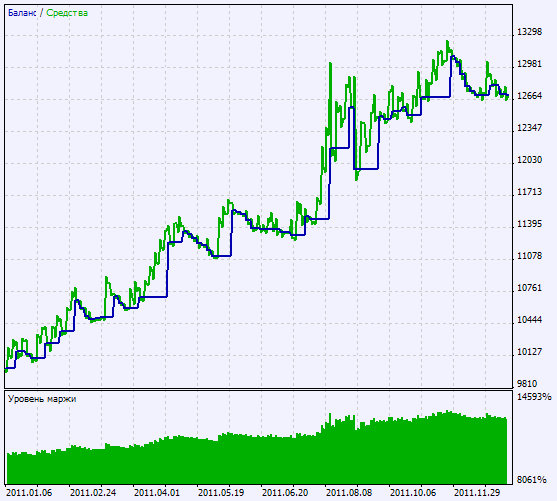Click the 14593% margin level label
The image size is (557, 501).
click(534, 397)
